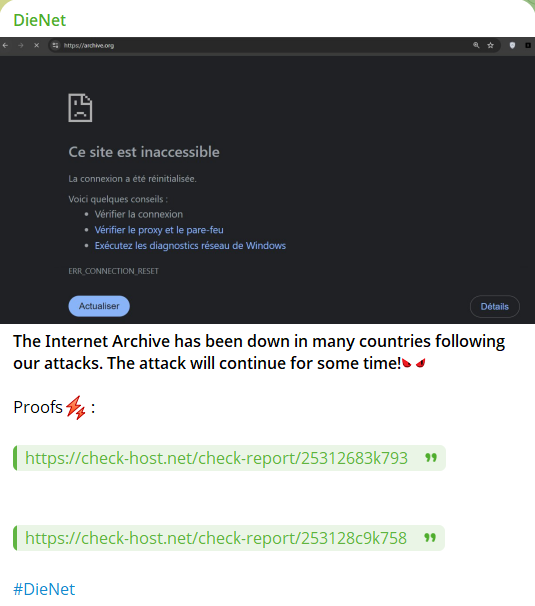Click the zoom magnifier icon in address bar
The height and width of the screenshot is (606, 535).
(476, 45)
